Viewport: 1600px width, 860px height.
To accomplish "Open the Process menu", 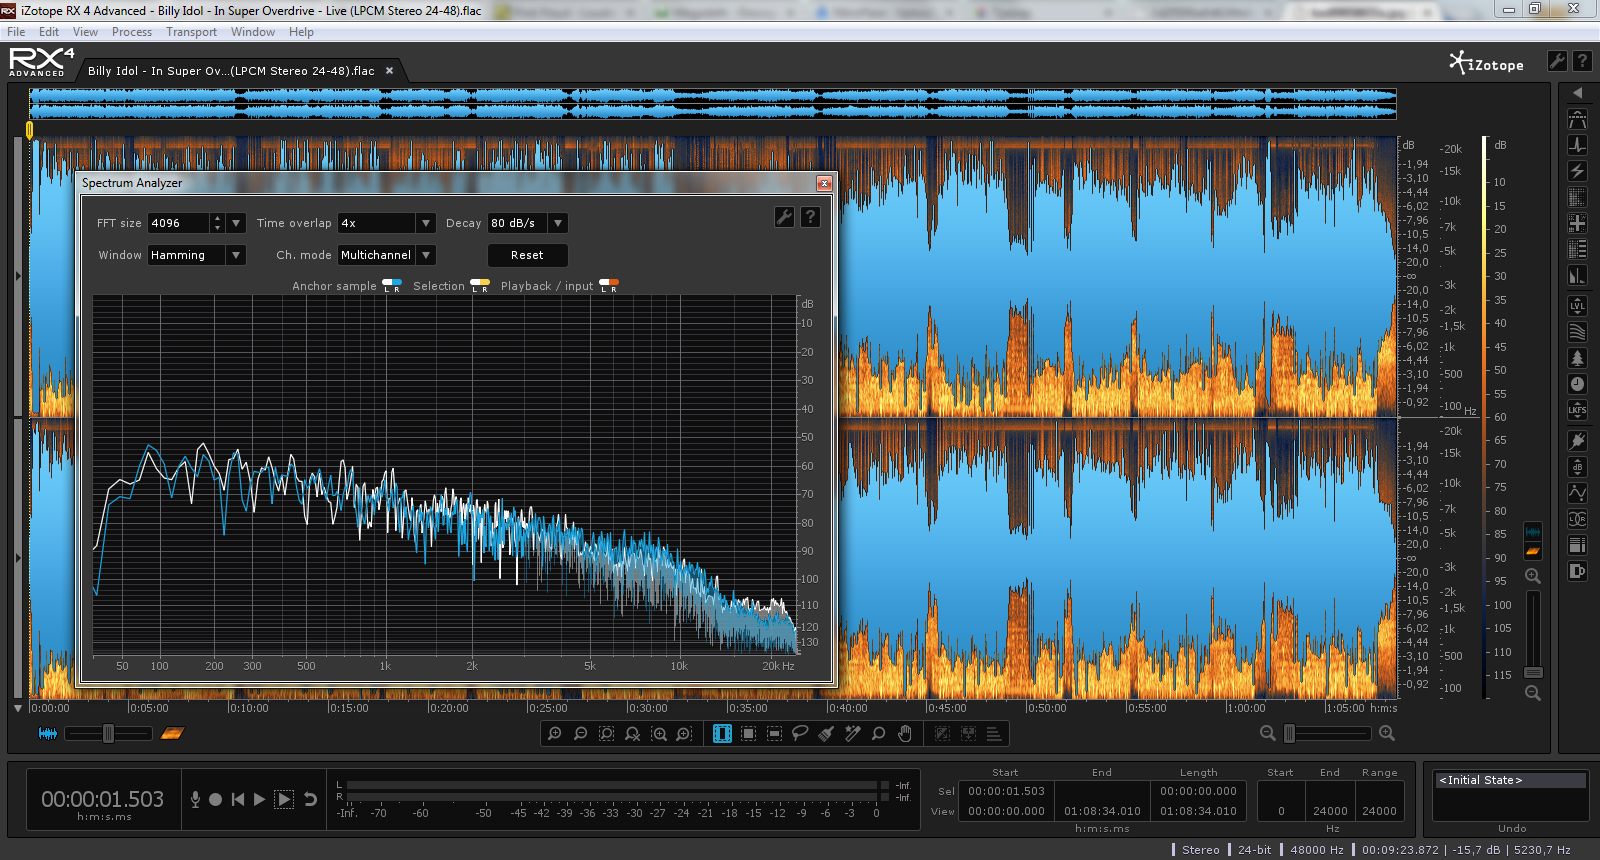I will coord(132,32).
